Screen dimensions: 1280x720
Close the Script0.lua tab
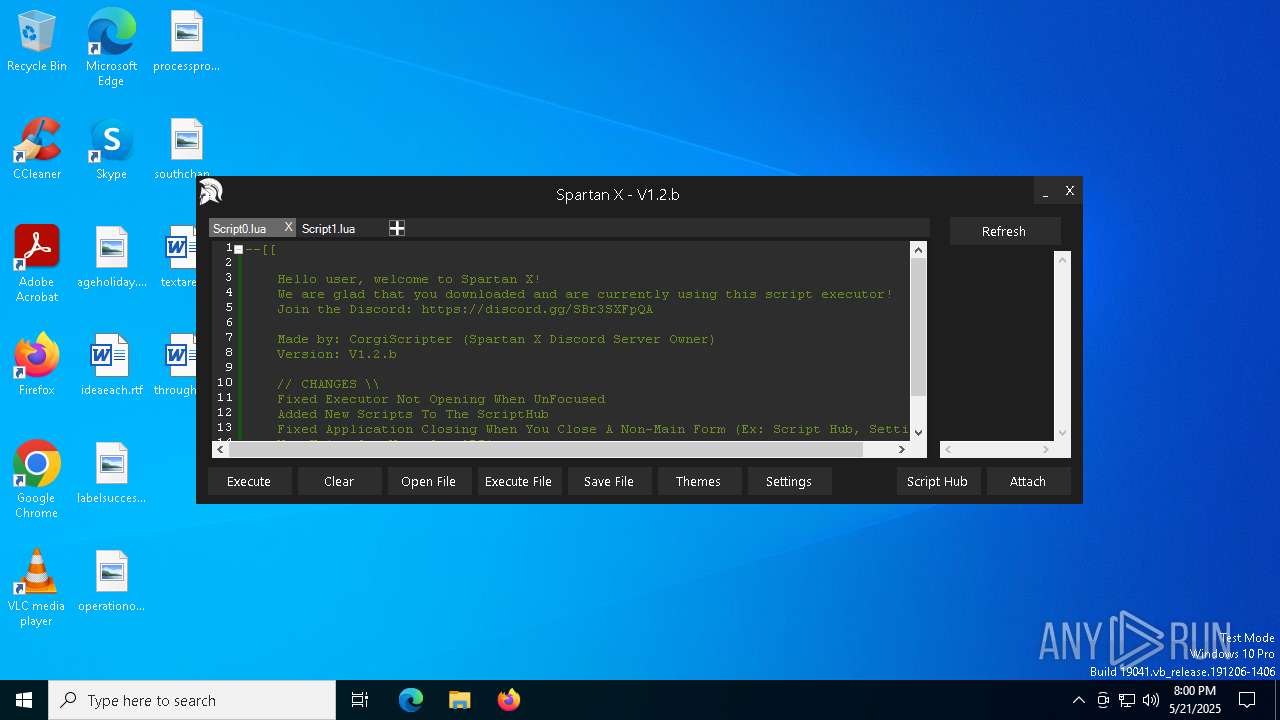(x=288, y=228)
